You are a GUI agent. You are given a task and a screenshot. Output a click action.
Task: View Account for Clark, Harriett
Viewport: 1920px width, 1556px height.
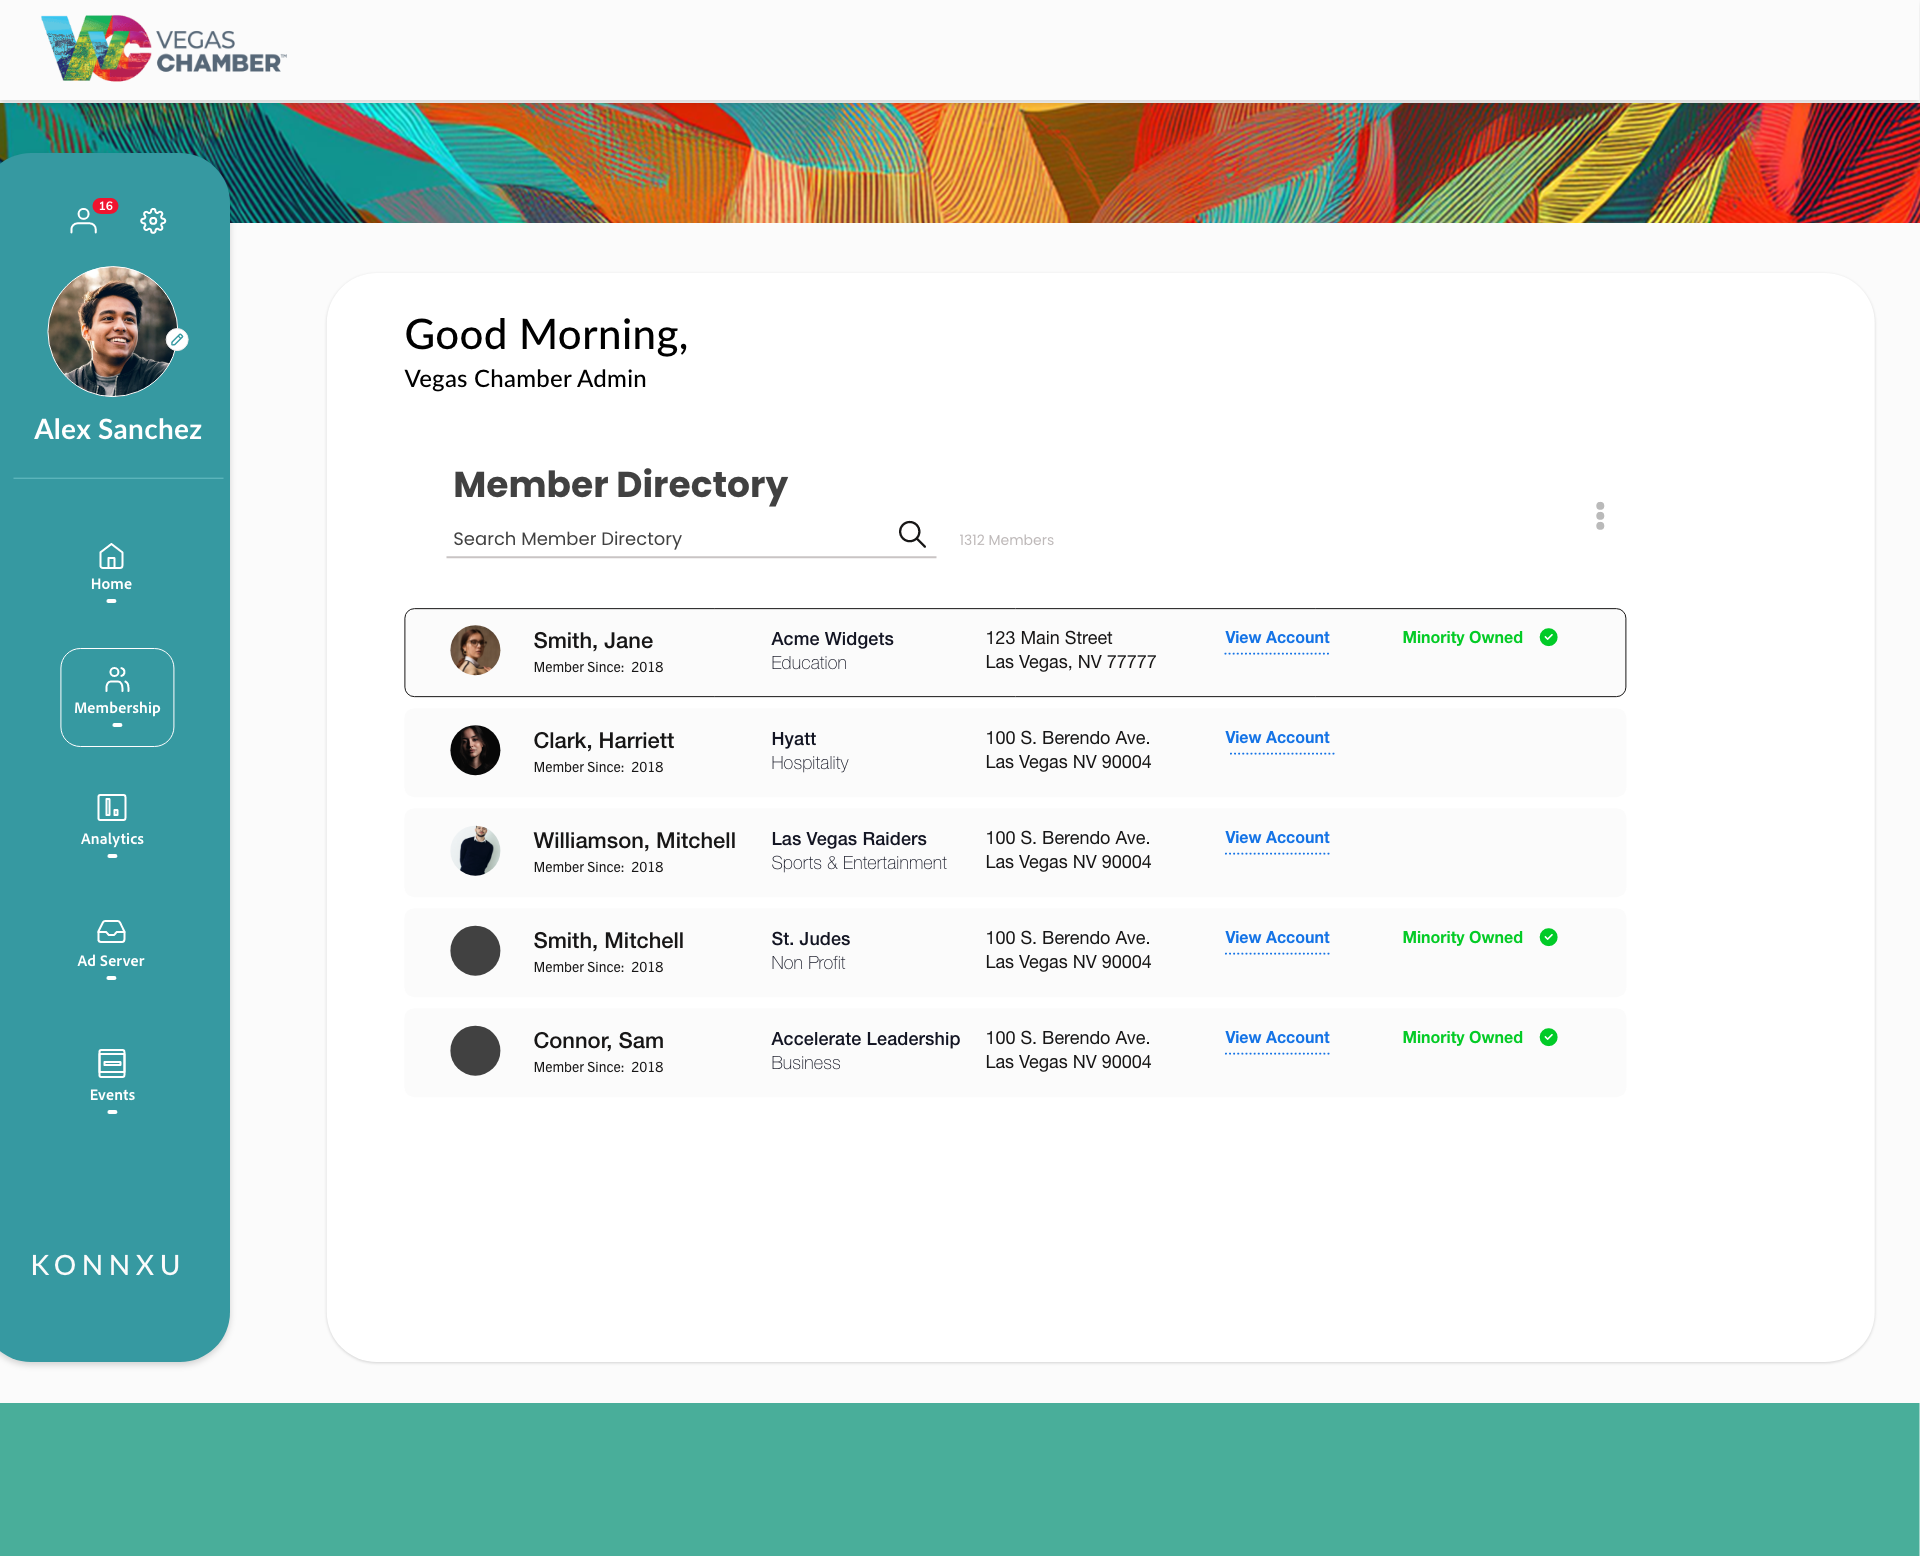pyautogui.click(x=1277, y=738)
